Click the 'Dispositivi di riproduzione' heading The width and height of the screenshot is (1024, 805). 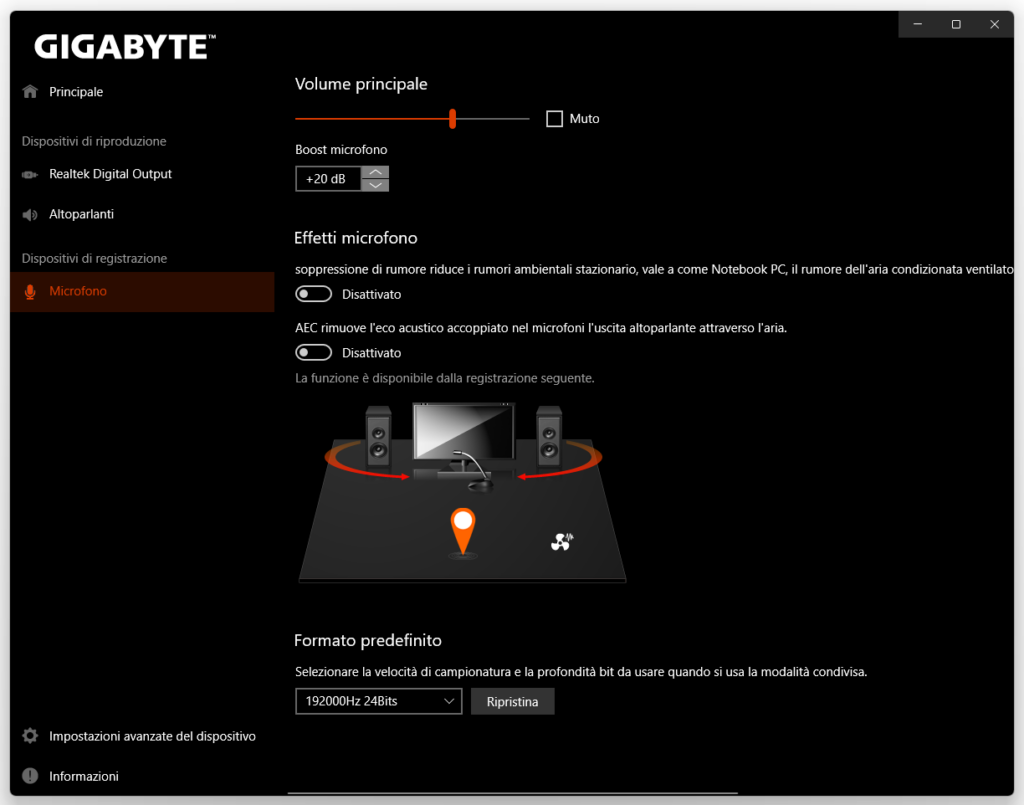coord(94,141)
